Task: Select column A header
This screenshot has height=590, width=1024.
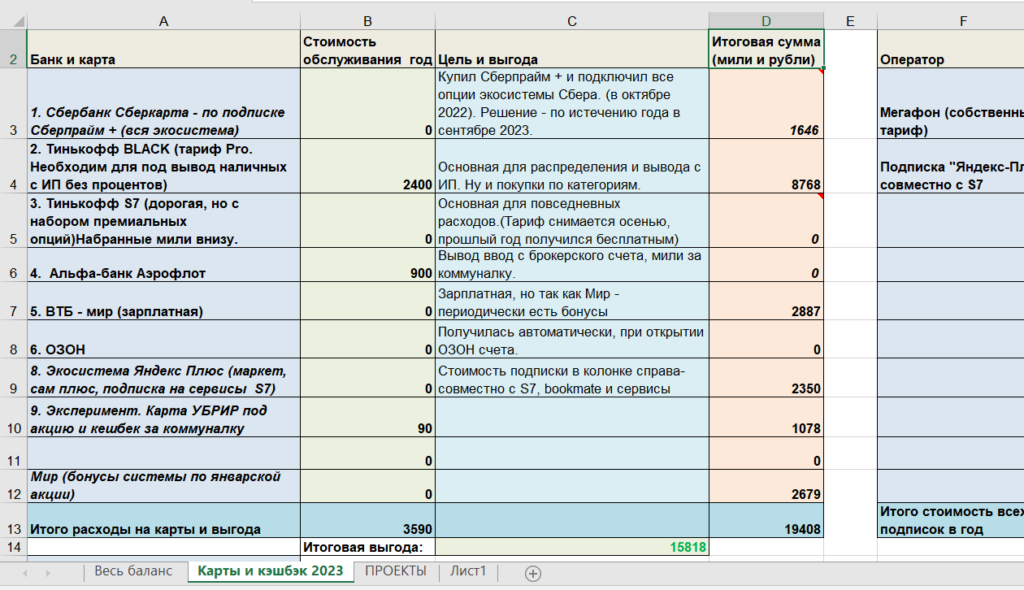Action: pyautogui.click(x=163, y=21)
